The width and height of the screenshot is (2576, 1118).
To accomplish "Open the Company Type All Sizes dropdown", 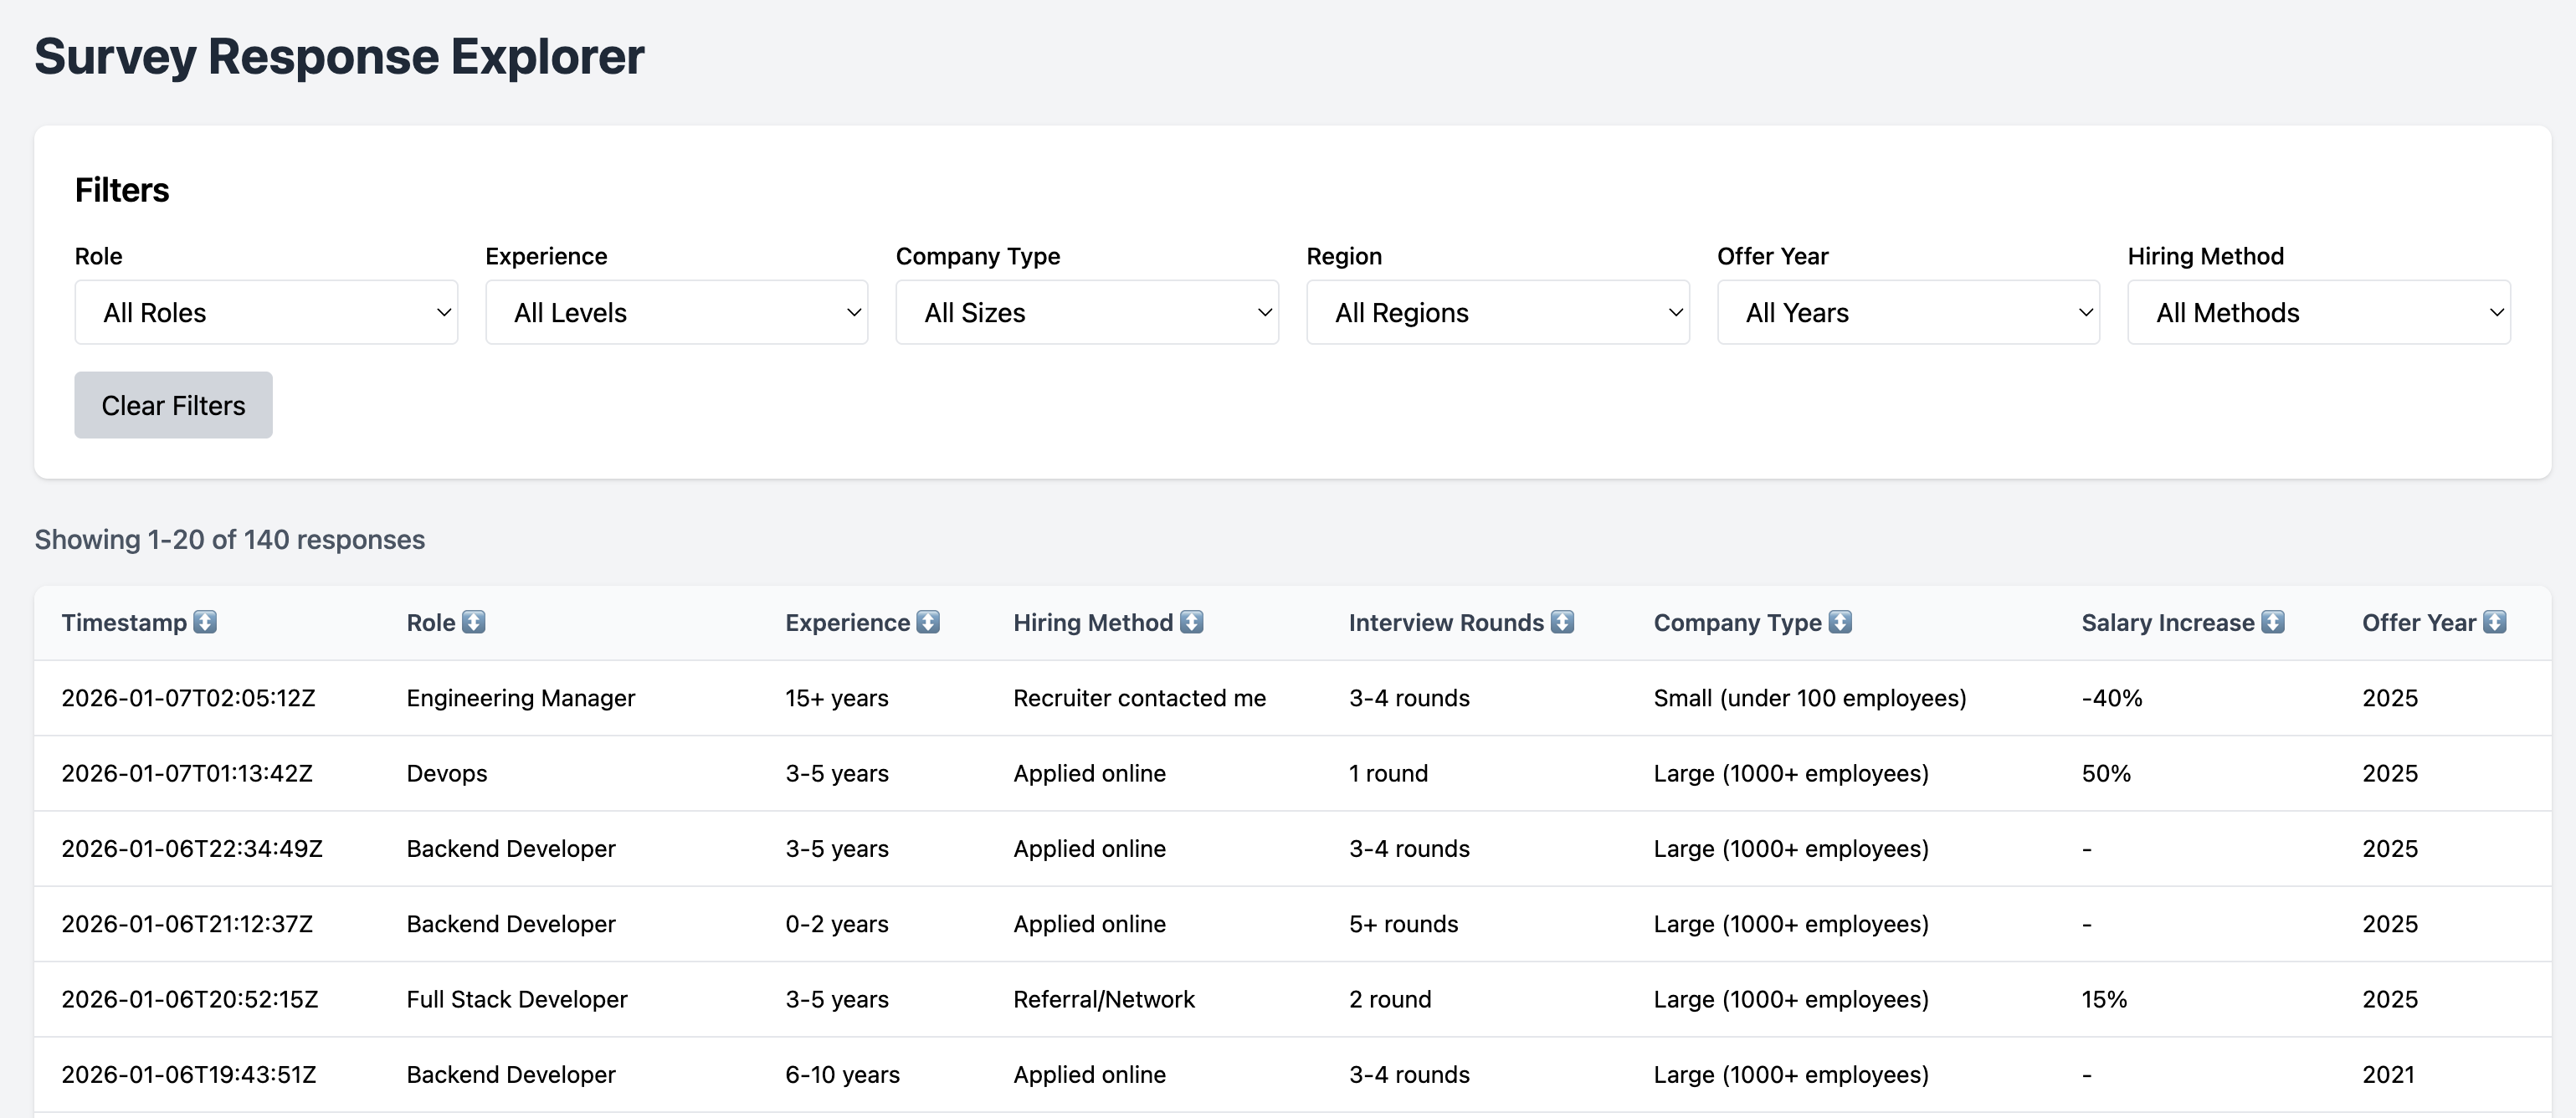I will [x=1087, y=312].
